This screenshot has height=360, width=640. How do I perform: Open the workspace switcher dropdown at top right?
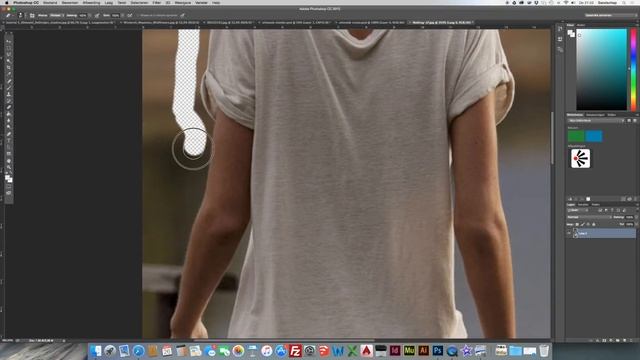(610, 16)
